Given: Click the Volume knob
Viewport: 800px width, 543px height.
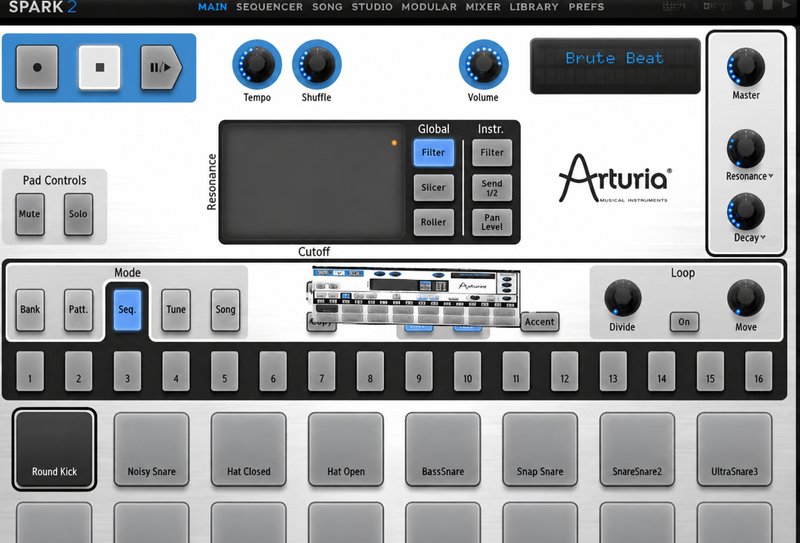Looking at the screenshot, I should pos(483,64).
